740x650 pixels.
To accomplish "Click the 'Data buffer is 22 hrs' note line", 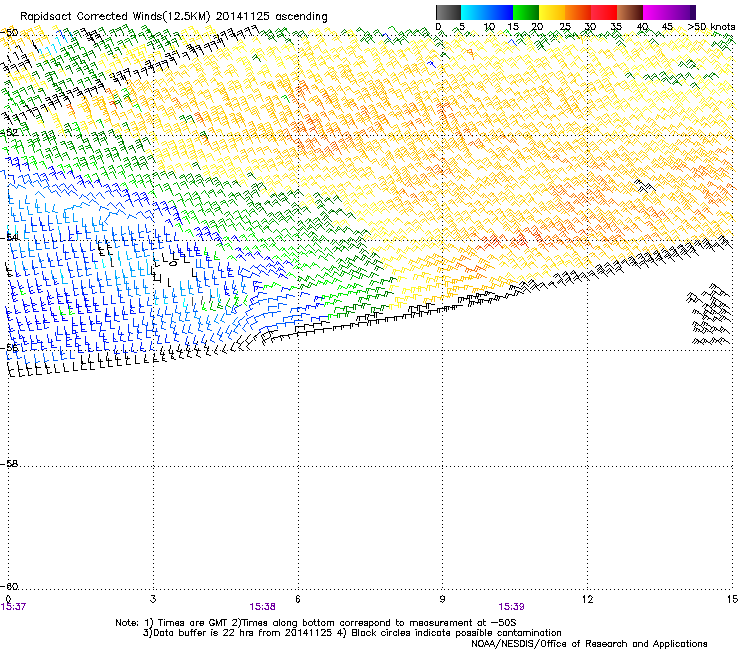I will tap(352, 633).
